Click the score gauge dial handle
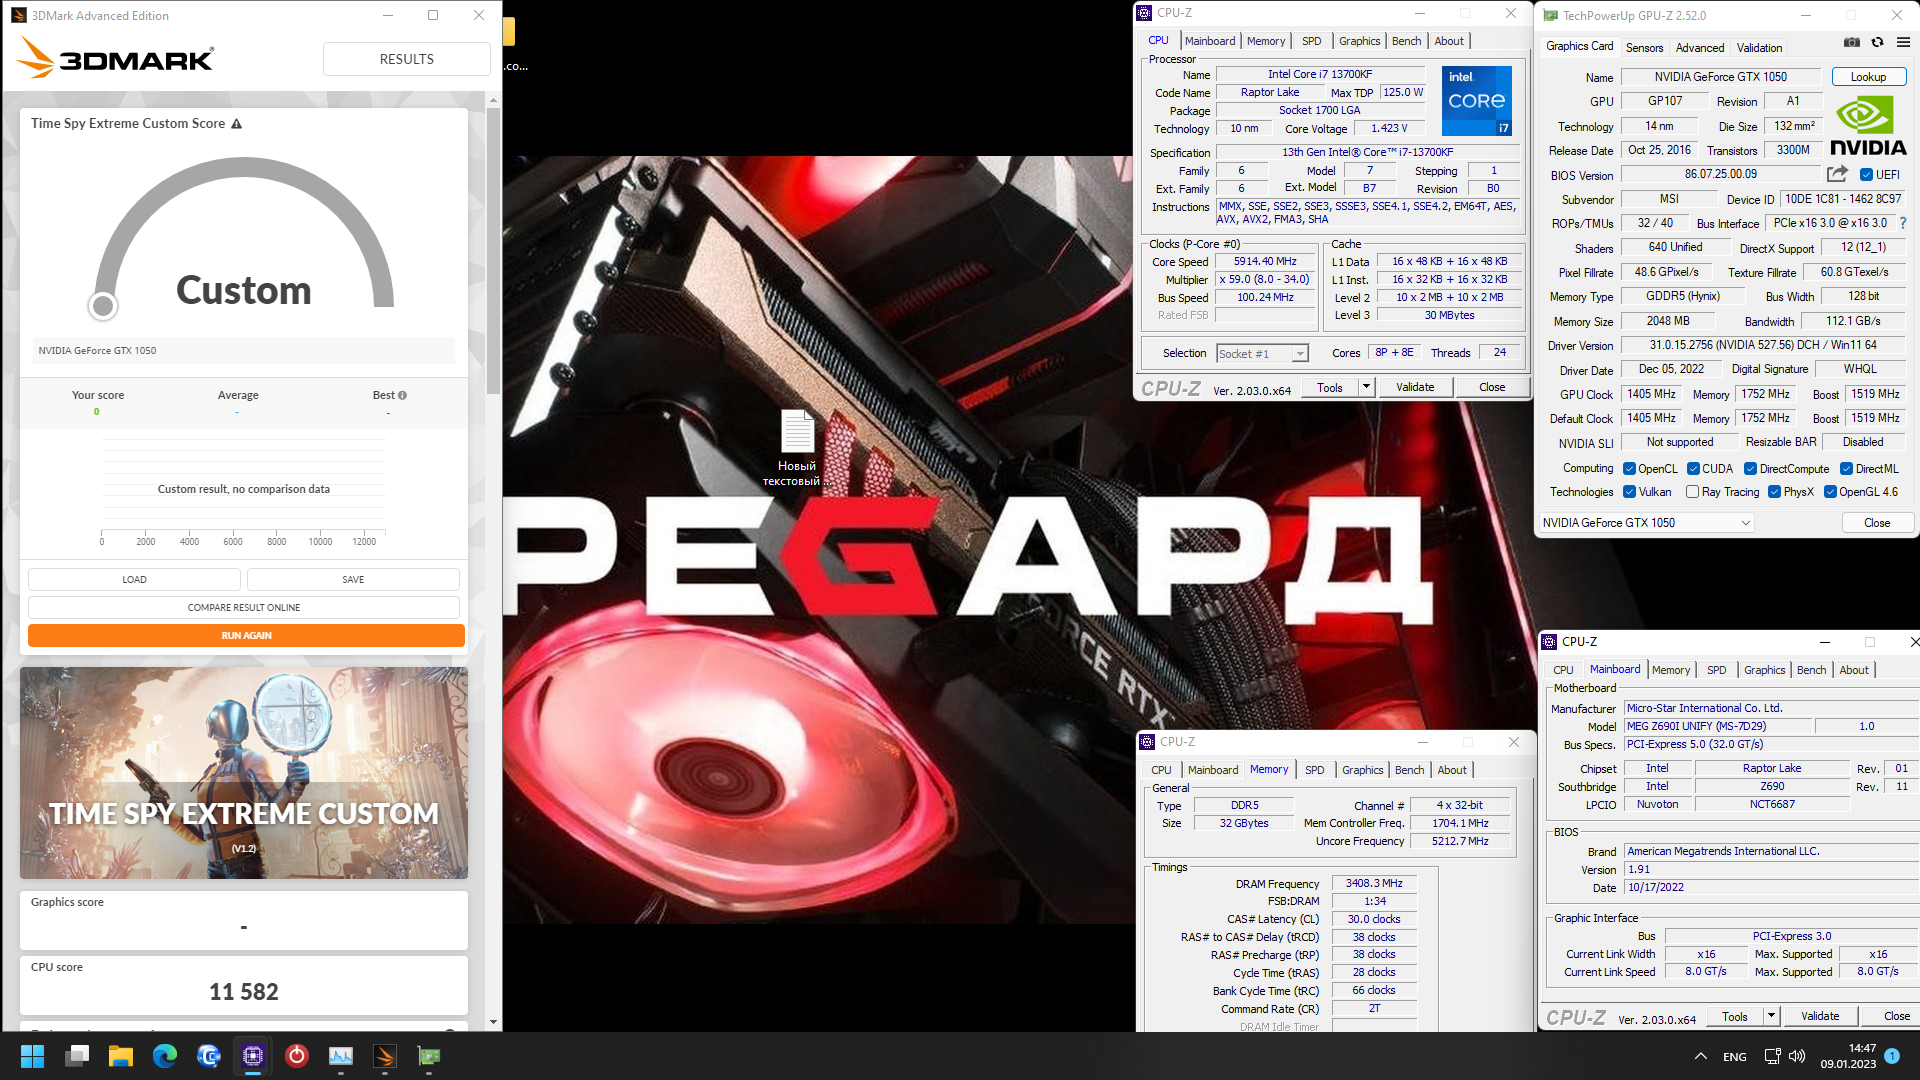This screenshot has height=1080, width=1920. point(102,306)
